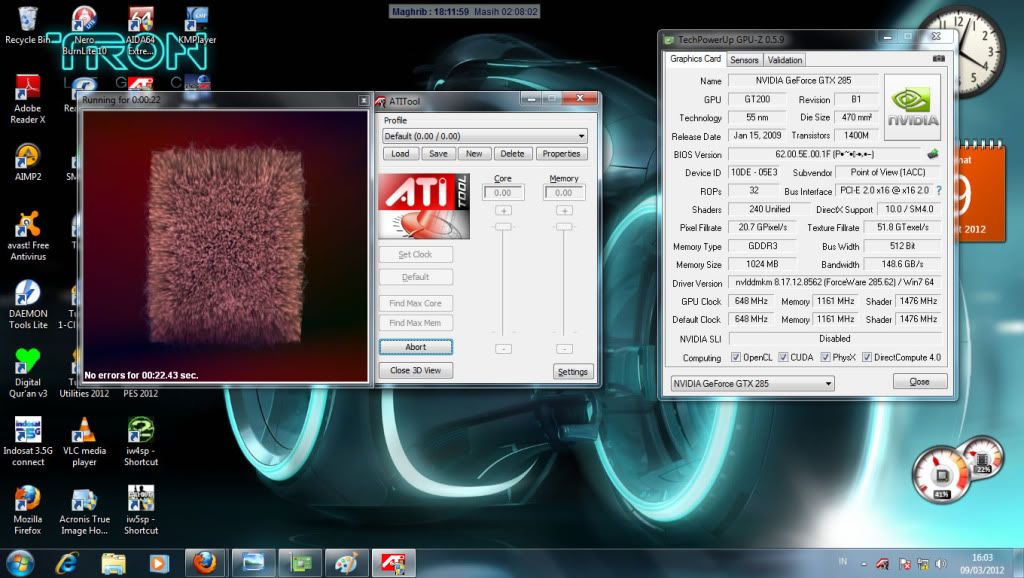1024x578 pixels.
Task: Click the minus button below Core slider
Action: [503, 349]
